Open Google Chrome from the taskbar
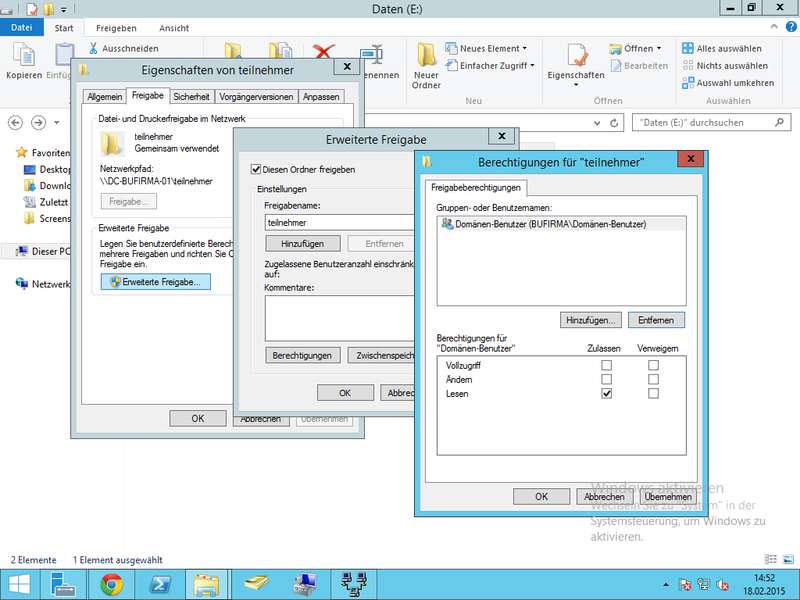 pyautogui.click(x=112, y=584)
